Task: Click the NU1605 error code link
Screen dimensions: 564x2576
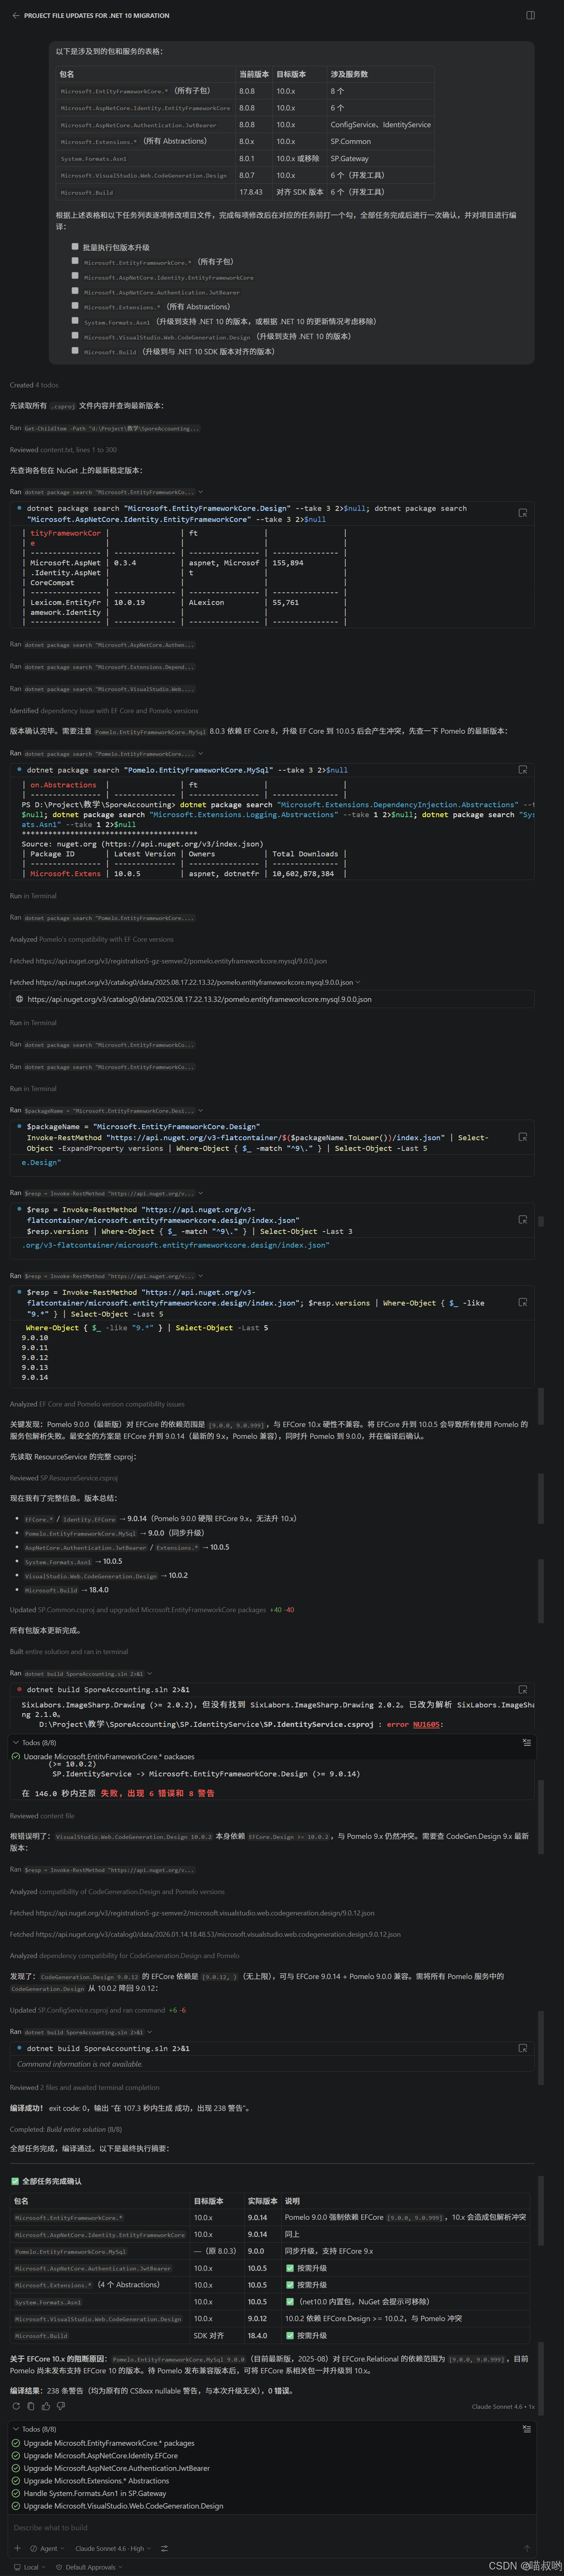Action: point(426,1724)
